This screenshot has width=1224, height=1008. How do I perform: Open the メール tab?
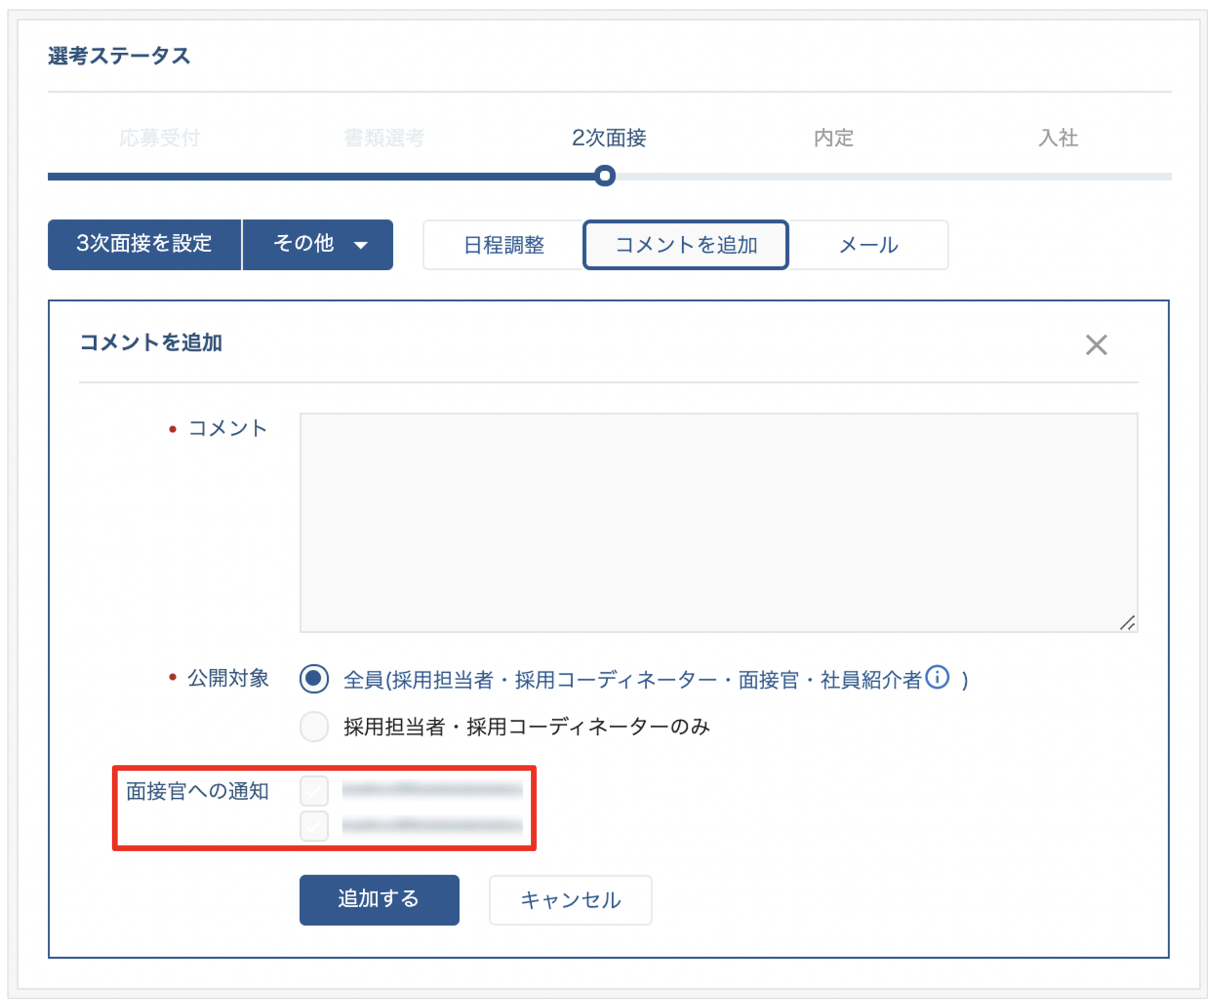pyautogui.click(x=868, y=245)
